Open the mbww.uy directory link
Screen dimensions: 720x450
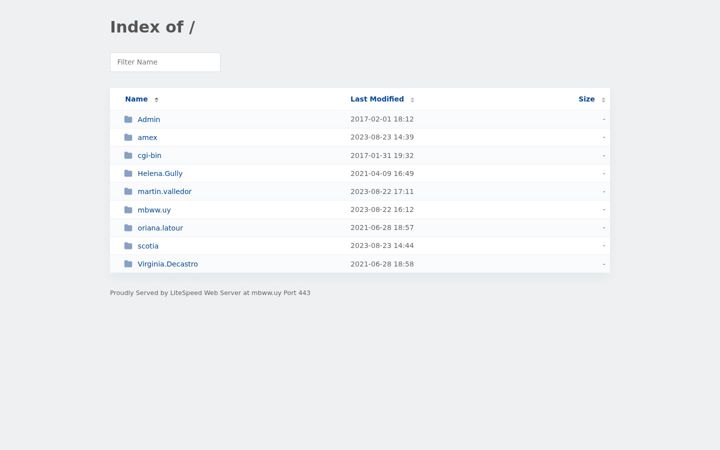pyautogui.click(x=154, y=210)
